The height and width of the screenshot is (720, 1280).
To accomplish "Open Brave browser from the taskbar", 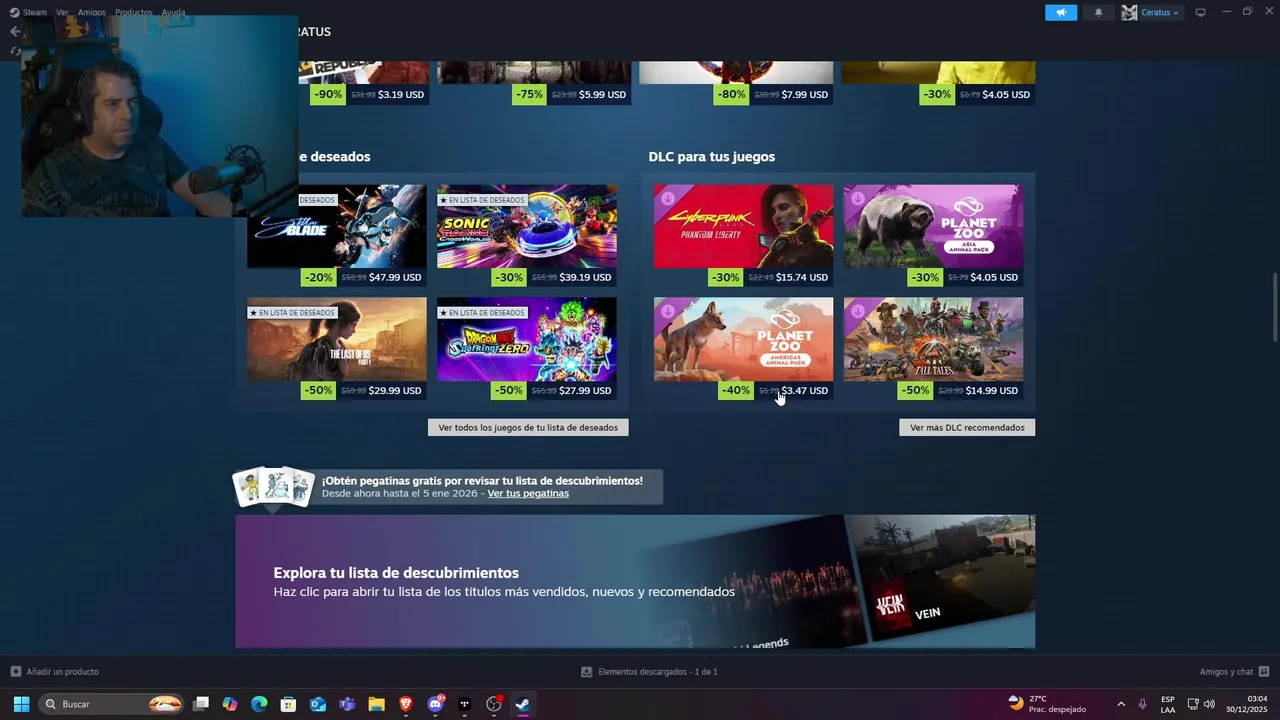I will tap(405, 704).
